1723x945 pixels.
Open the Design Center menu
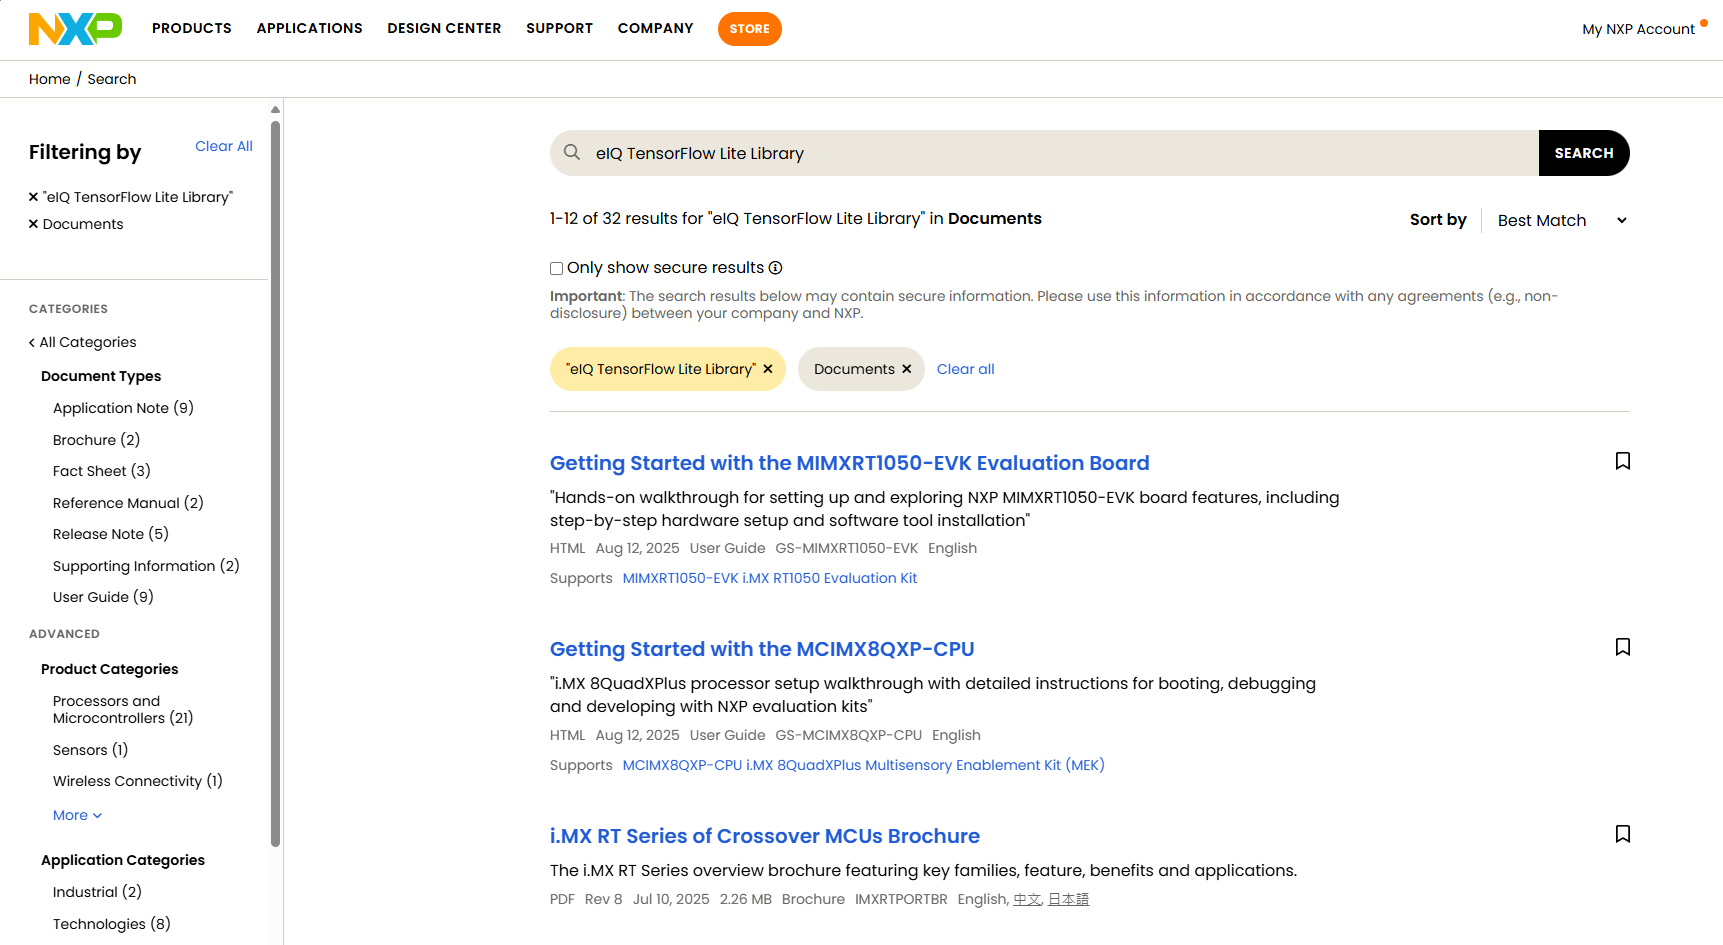(x=445, y=28)
